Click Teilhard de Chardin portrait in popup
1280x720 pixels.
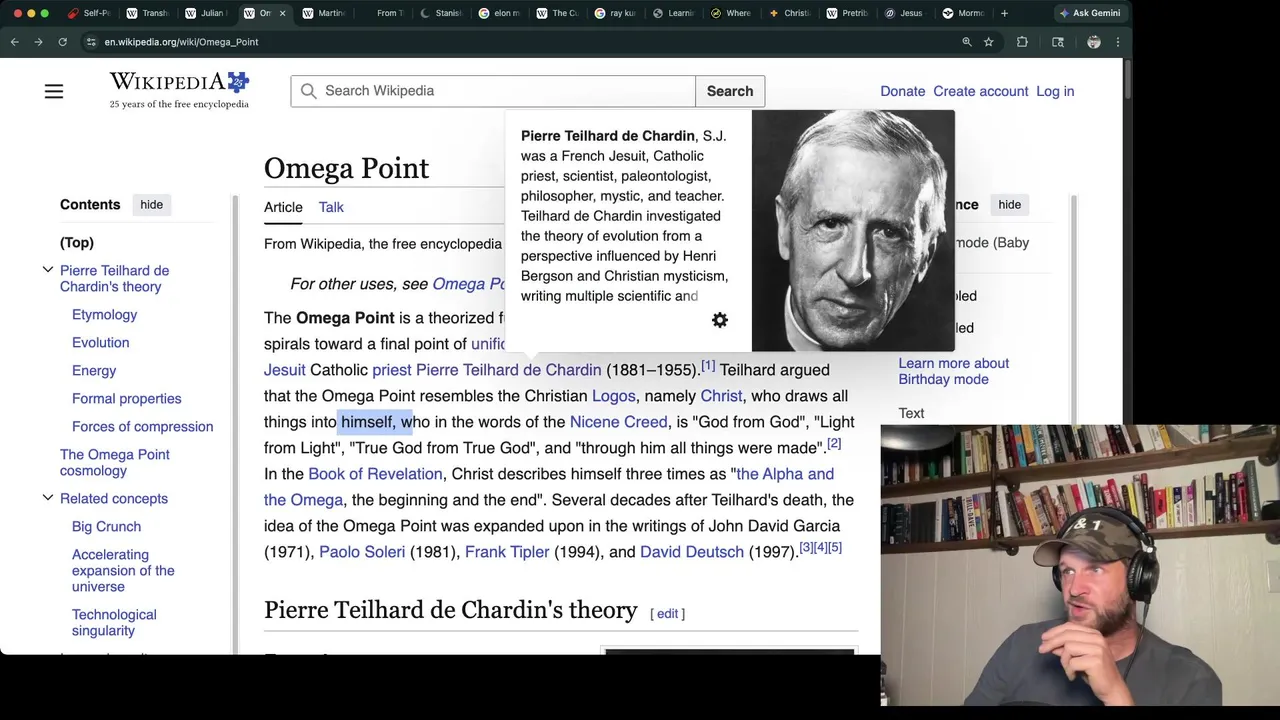(853, 230)
